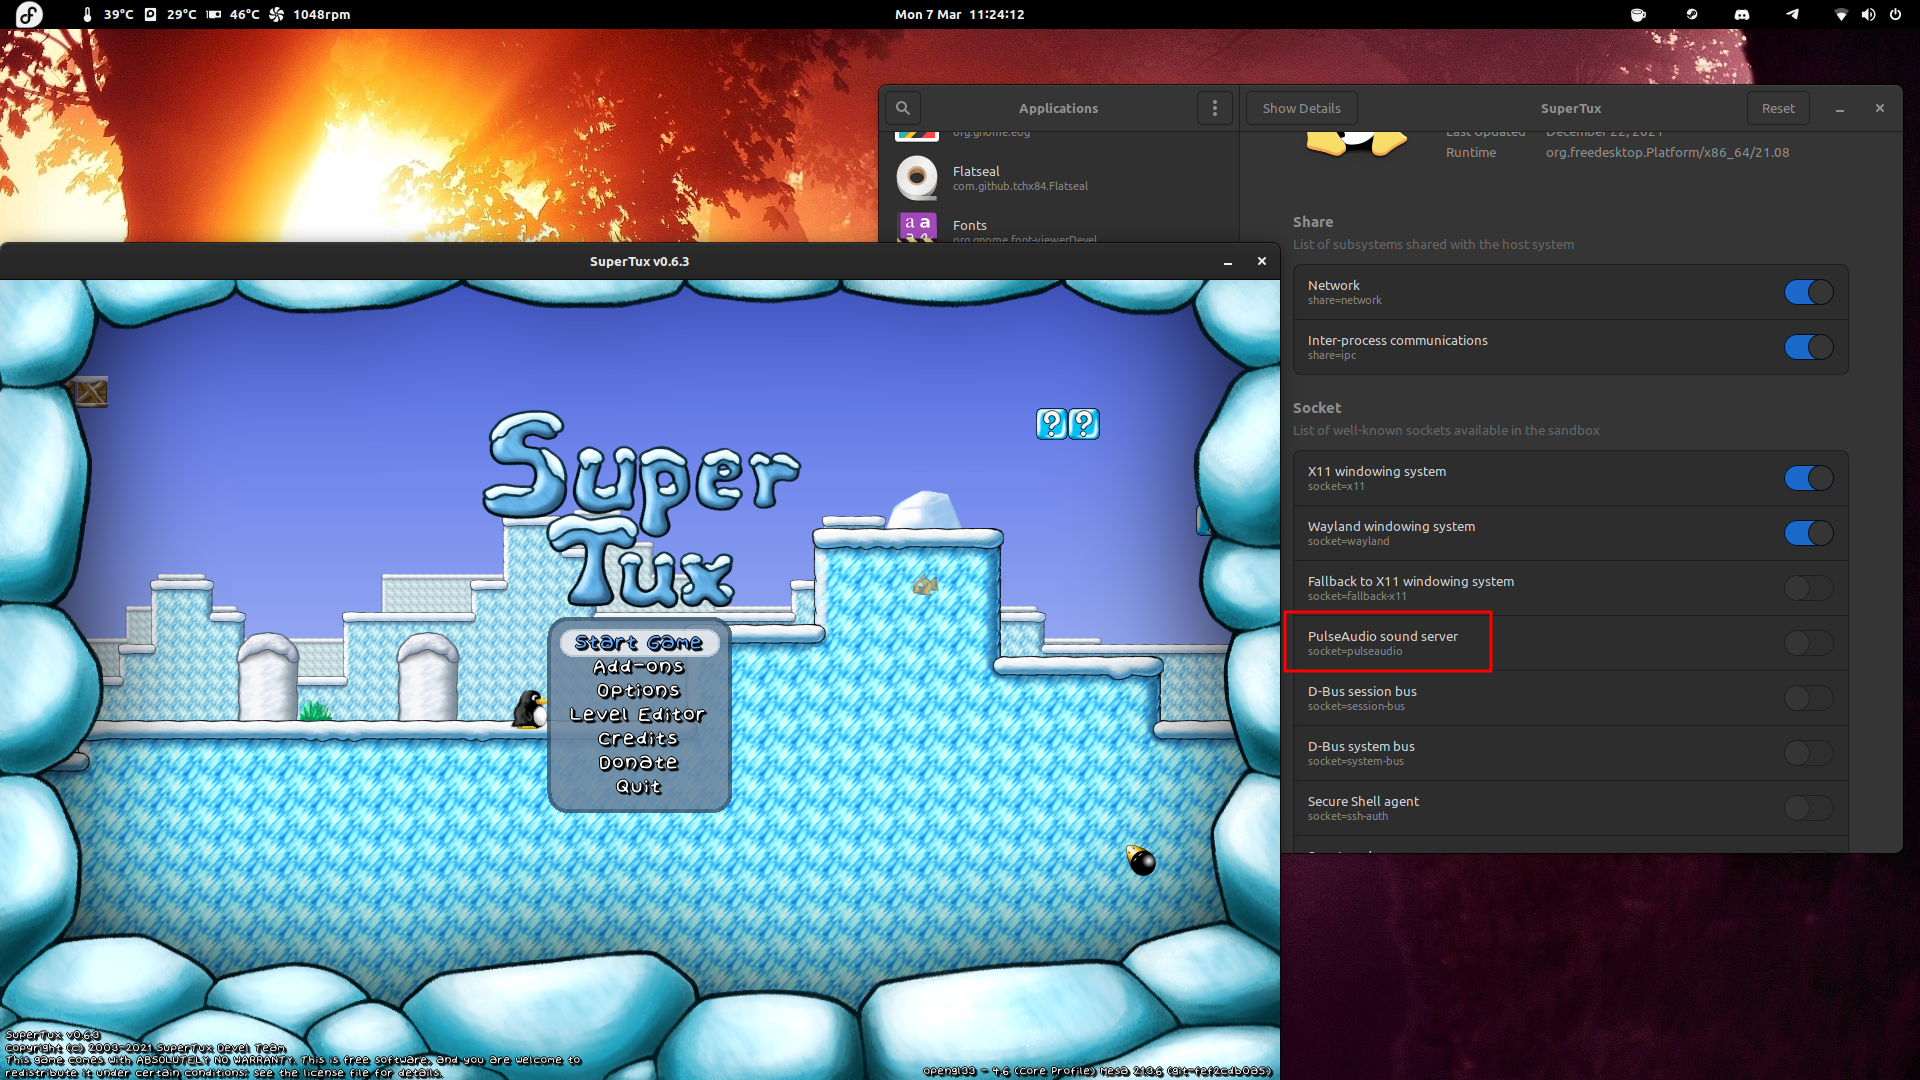Image resolution: width=1920 pixels, height=1080 pixels.
Task: Click the coffee cup caffeine indicator
Action: click(x=1637, y=14)
